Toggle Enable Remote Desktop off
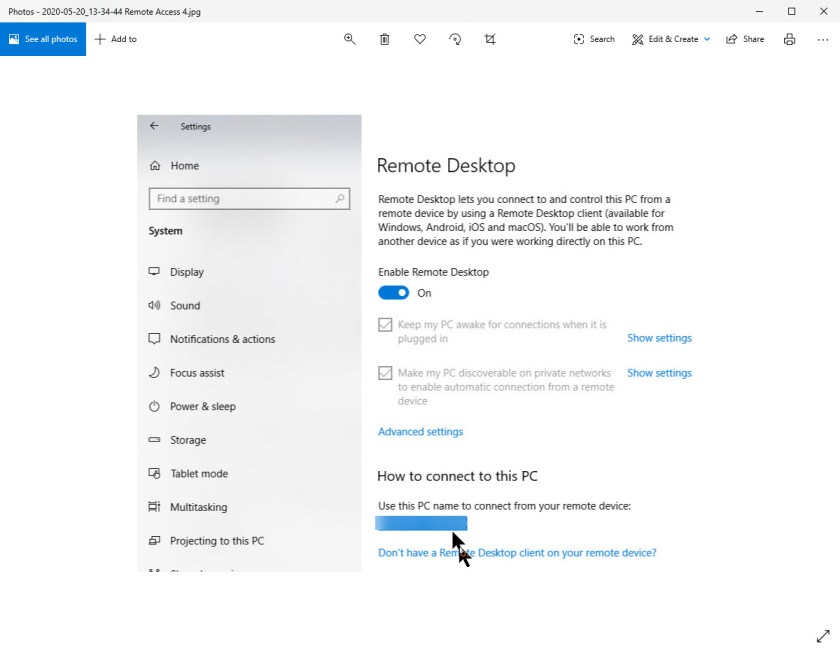This screenshot has width=840, height=653. [x=394, y=292]
